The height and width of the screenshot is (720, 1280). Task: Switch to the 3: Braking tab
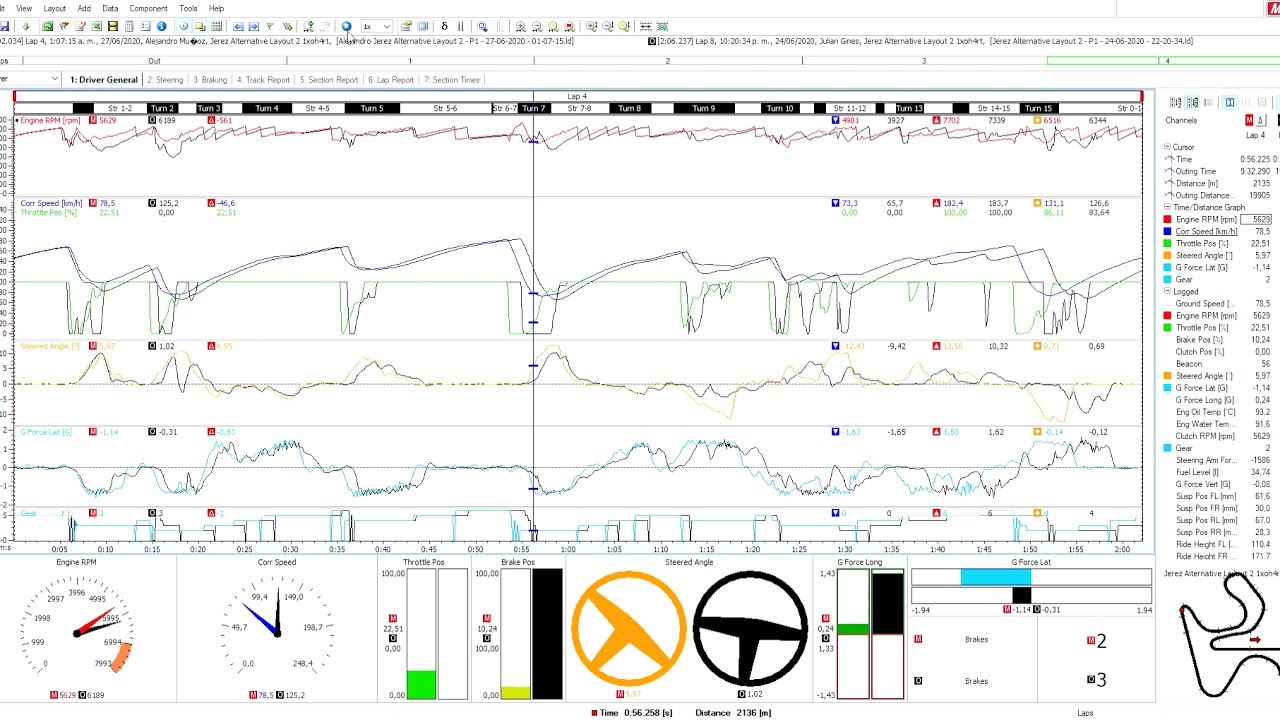(210, 80)
